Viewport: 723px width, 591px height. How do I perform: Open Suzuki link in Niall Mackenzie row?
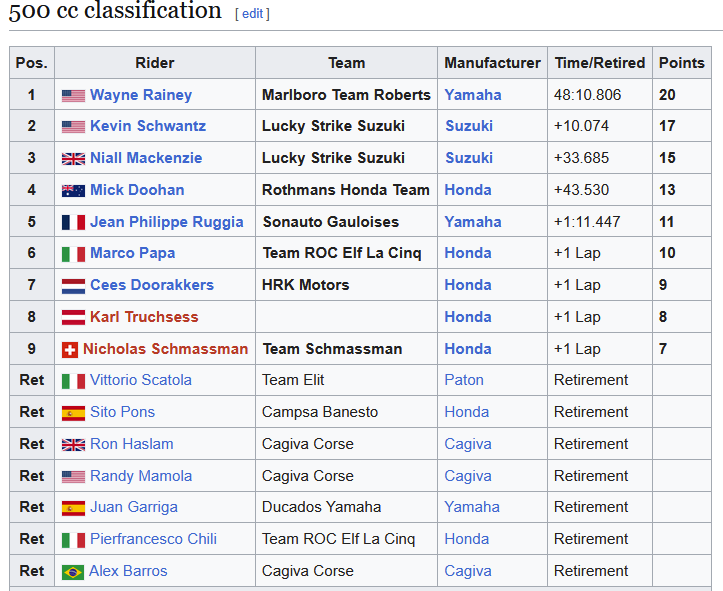[469, 158]
